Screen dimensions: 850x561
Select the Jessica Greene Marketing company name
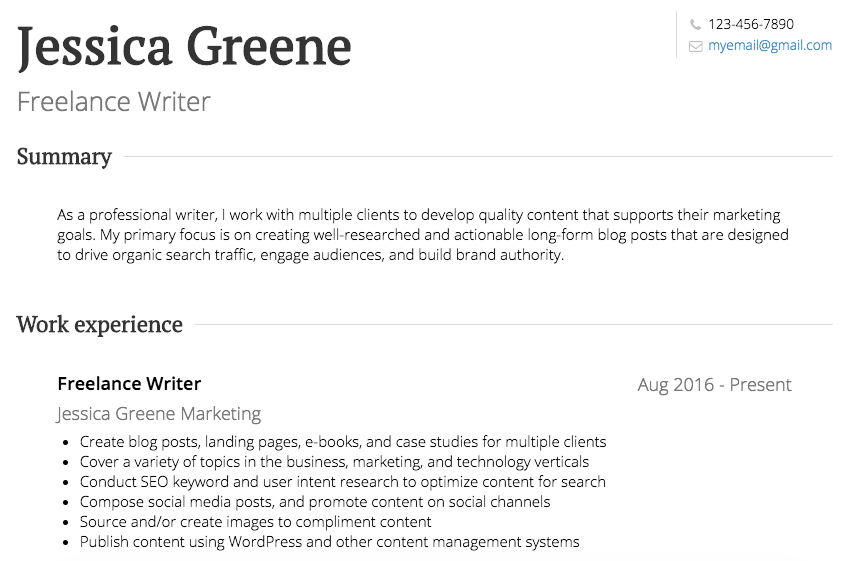click(x=159, y=414)
